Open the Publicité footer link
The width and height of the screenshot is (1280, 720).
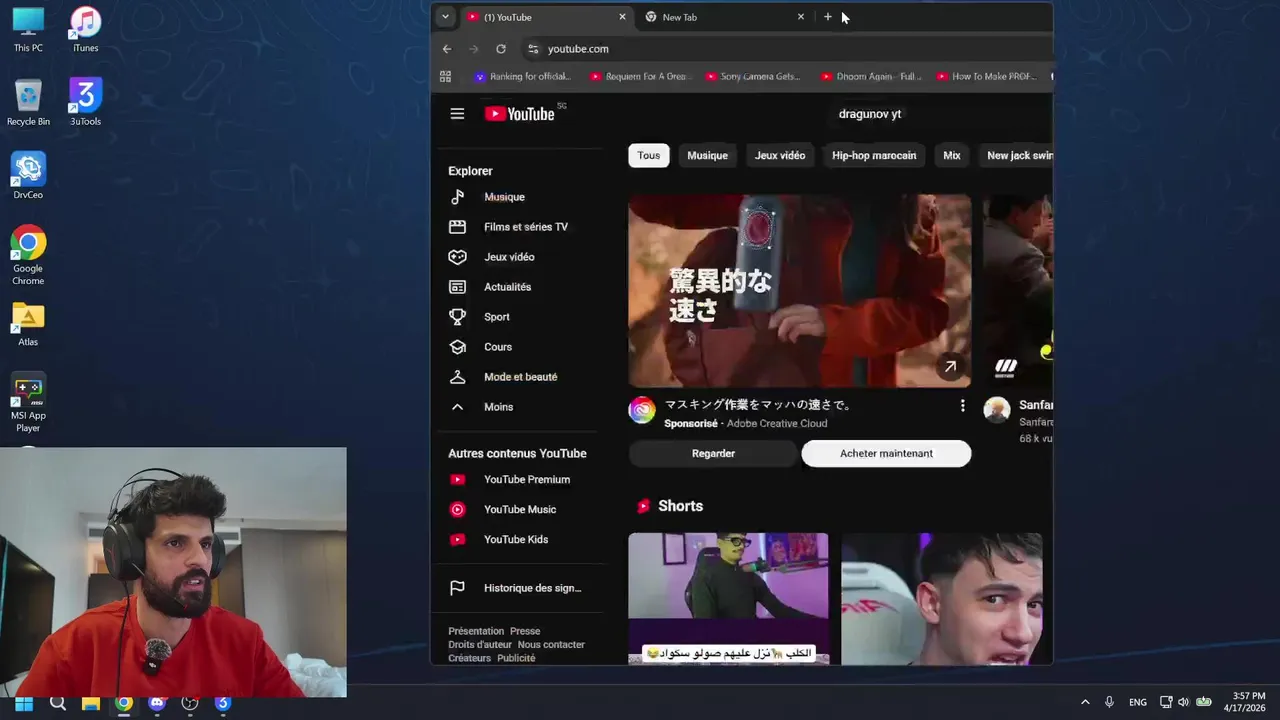pyautogui.click(x=516, y=658)
